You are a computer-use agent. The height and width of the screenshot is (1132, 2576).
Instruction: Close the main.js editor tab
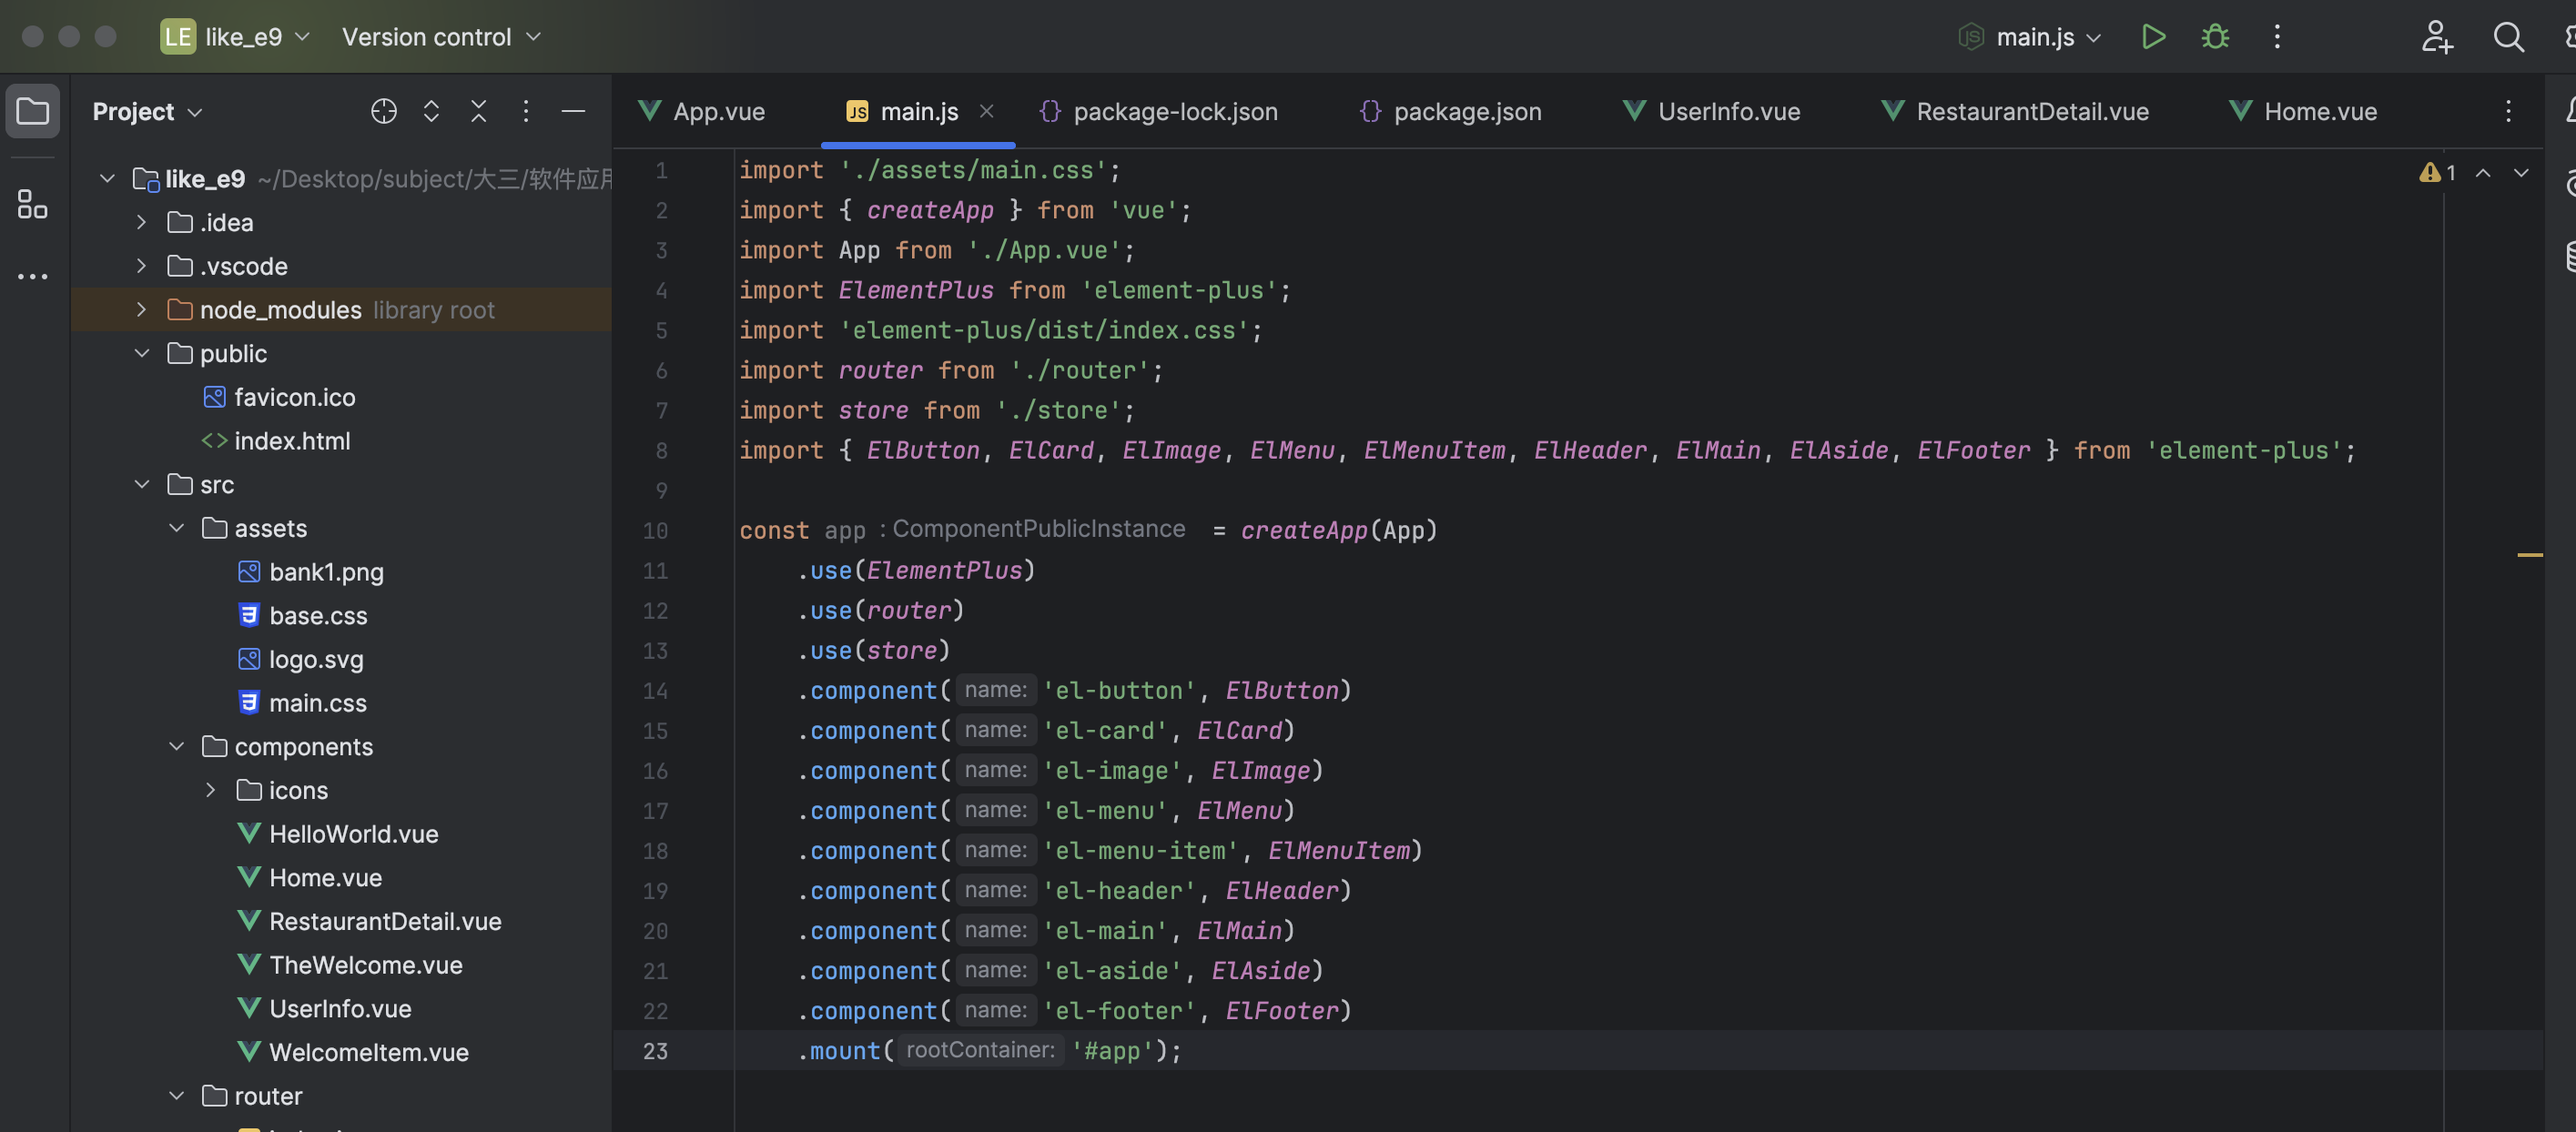point(986,111)
